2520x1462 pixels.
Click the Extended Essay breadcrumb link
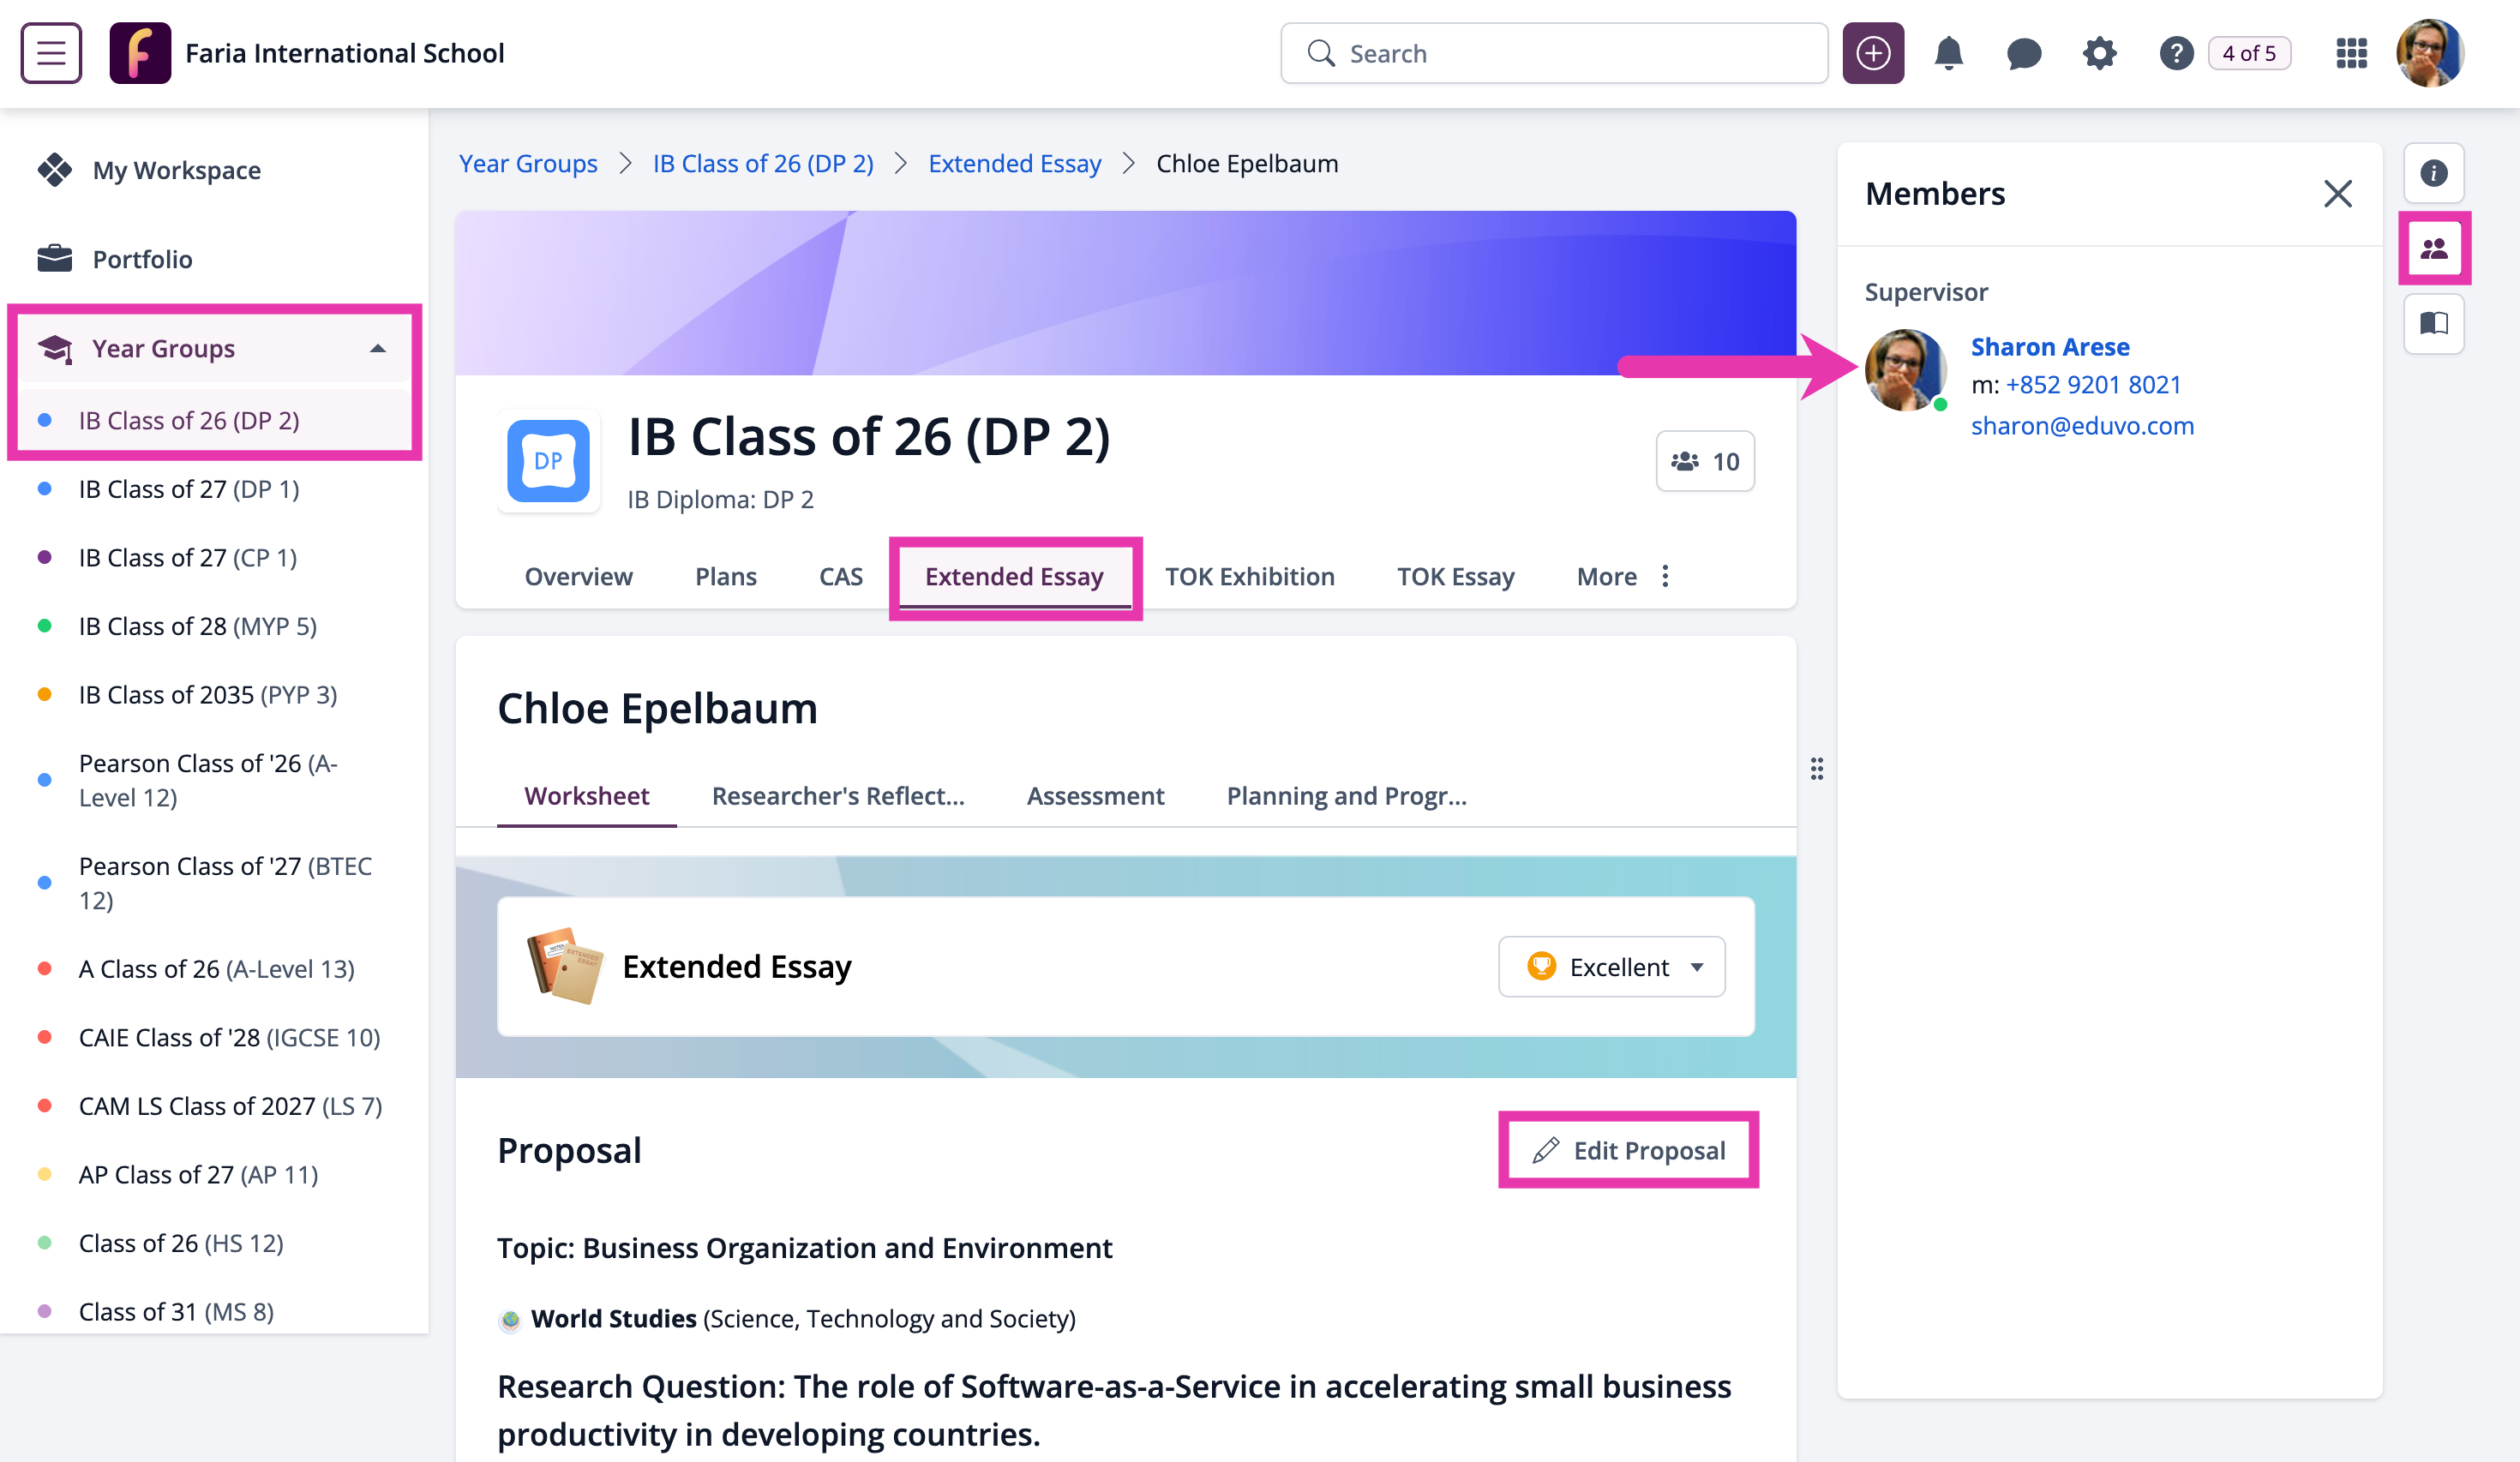click(x=1014, y=163)
